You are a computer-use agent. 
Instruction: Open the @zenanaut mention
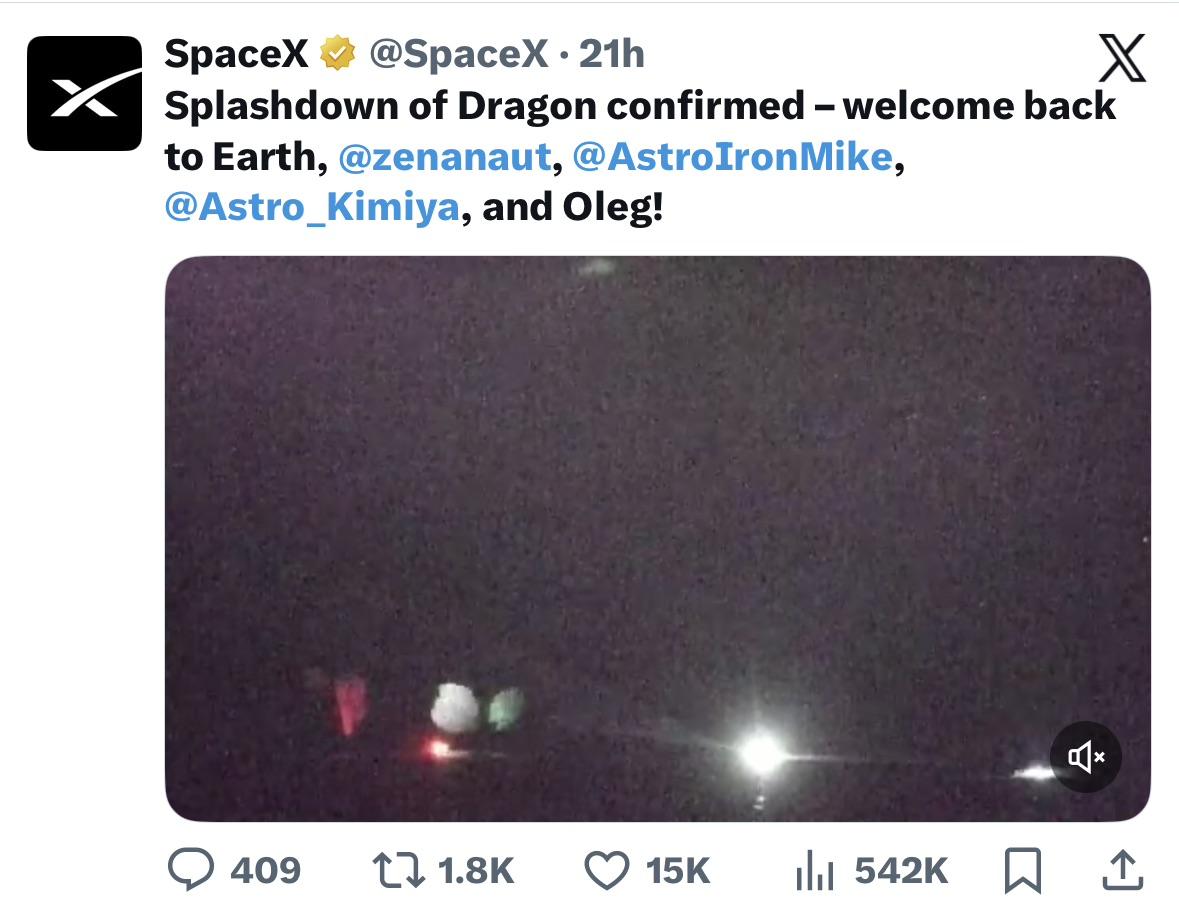[x=445, y=157]
